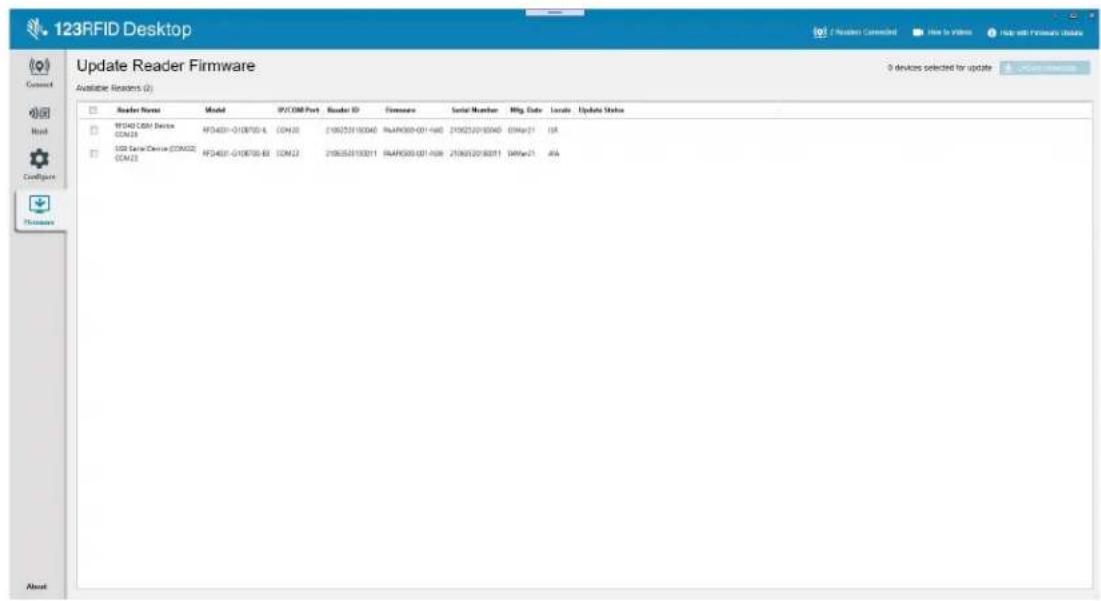Click the Model column header

click(x=215, y=110)
